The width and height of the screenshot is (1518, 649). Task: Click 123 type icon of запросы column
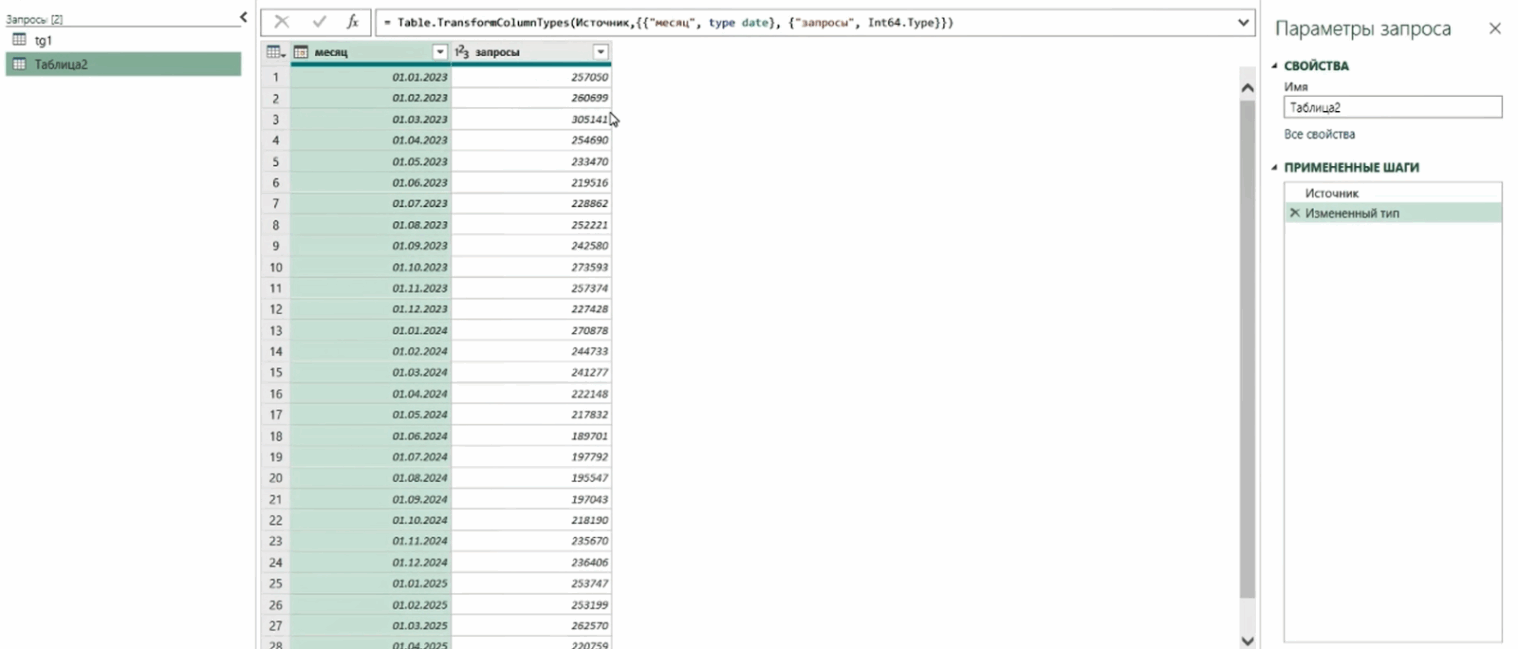(x=462, y=51)
